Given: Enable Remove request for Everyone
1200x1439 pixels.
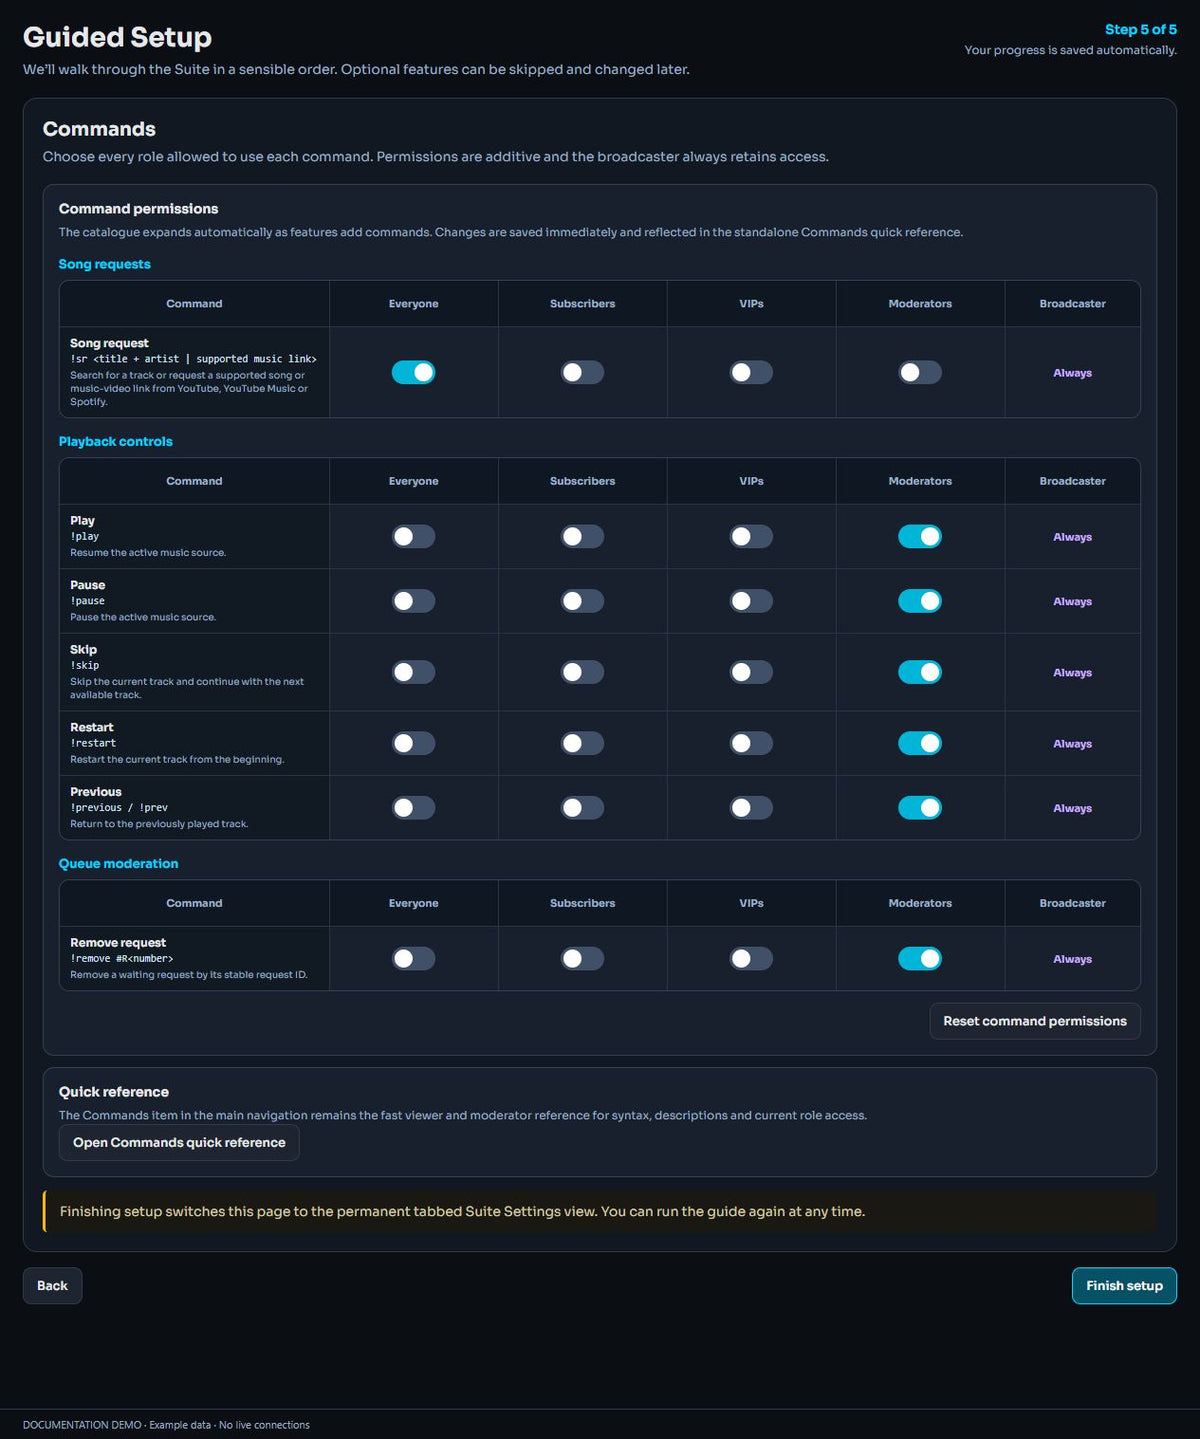Looking at the screenshot, I should tap(413, 959).
